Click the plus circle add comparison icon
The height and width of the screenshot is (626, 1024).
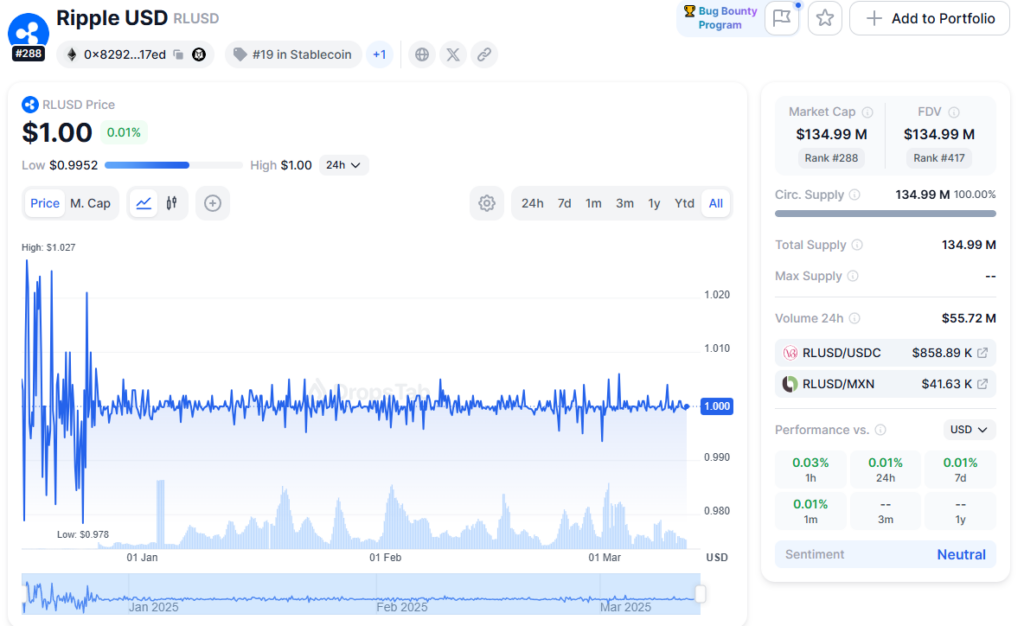(212, 203)
